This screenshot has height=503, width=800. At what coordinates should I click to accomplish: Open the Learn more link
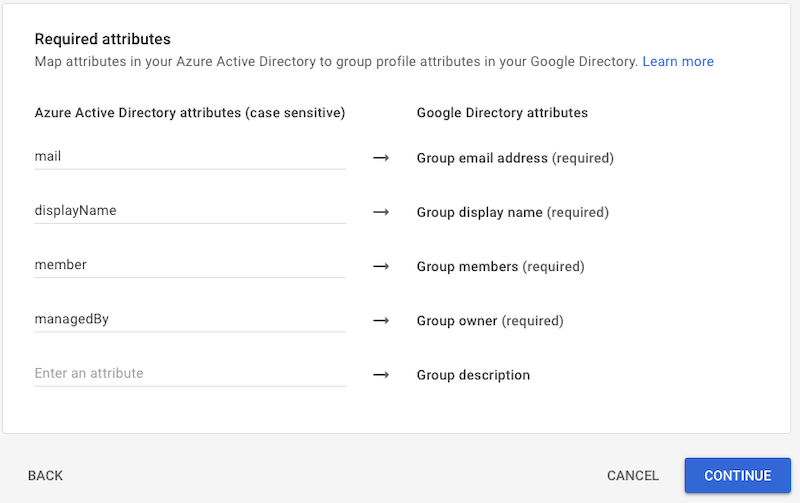(678, 62)
